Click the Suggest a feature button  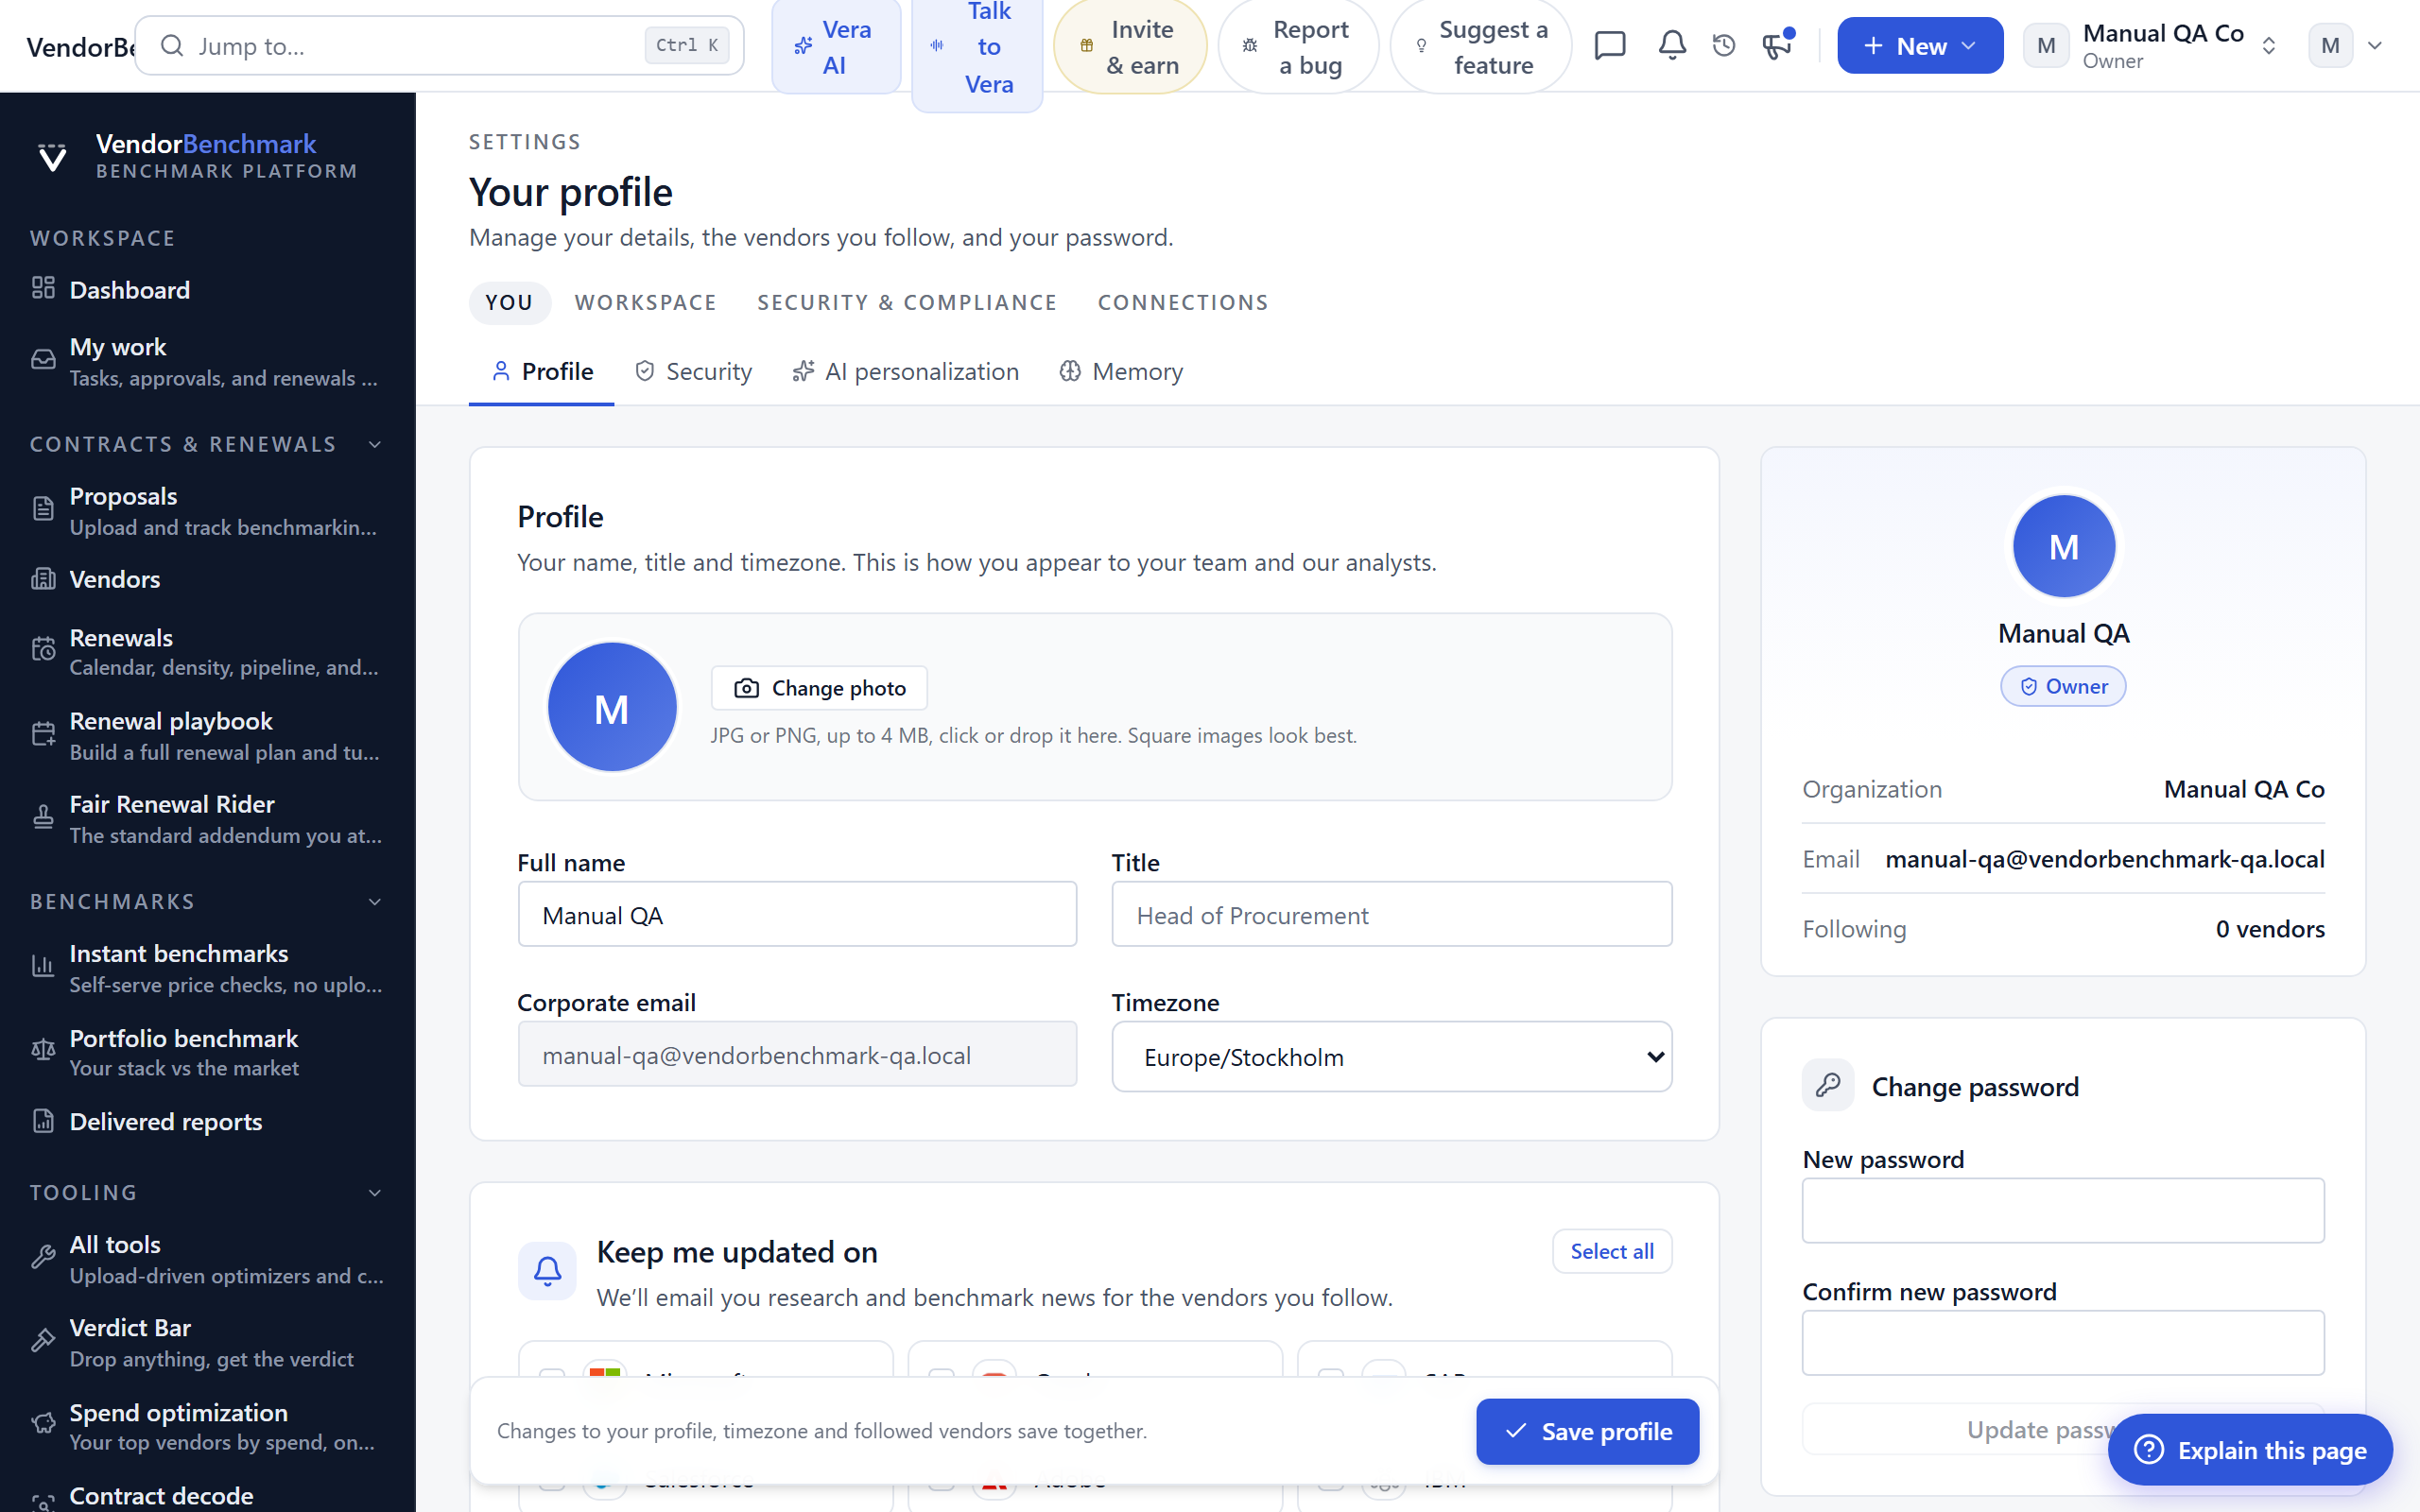coord(1481,47)
